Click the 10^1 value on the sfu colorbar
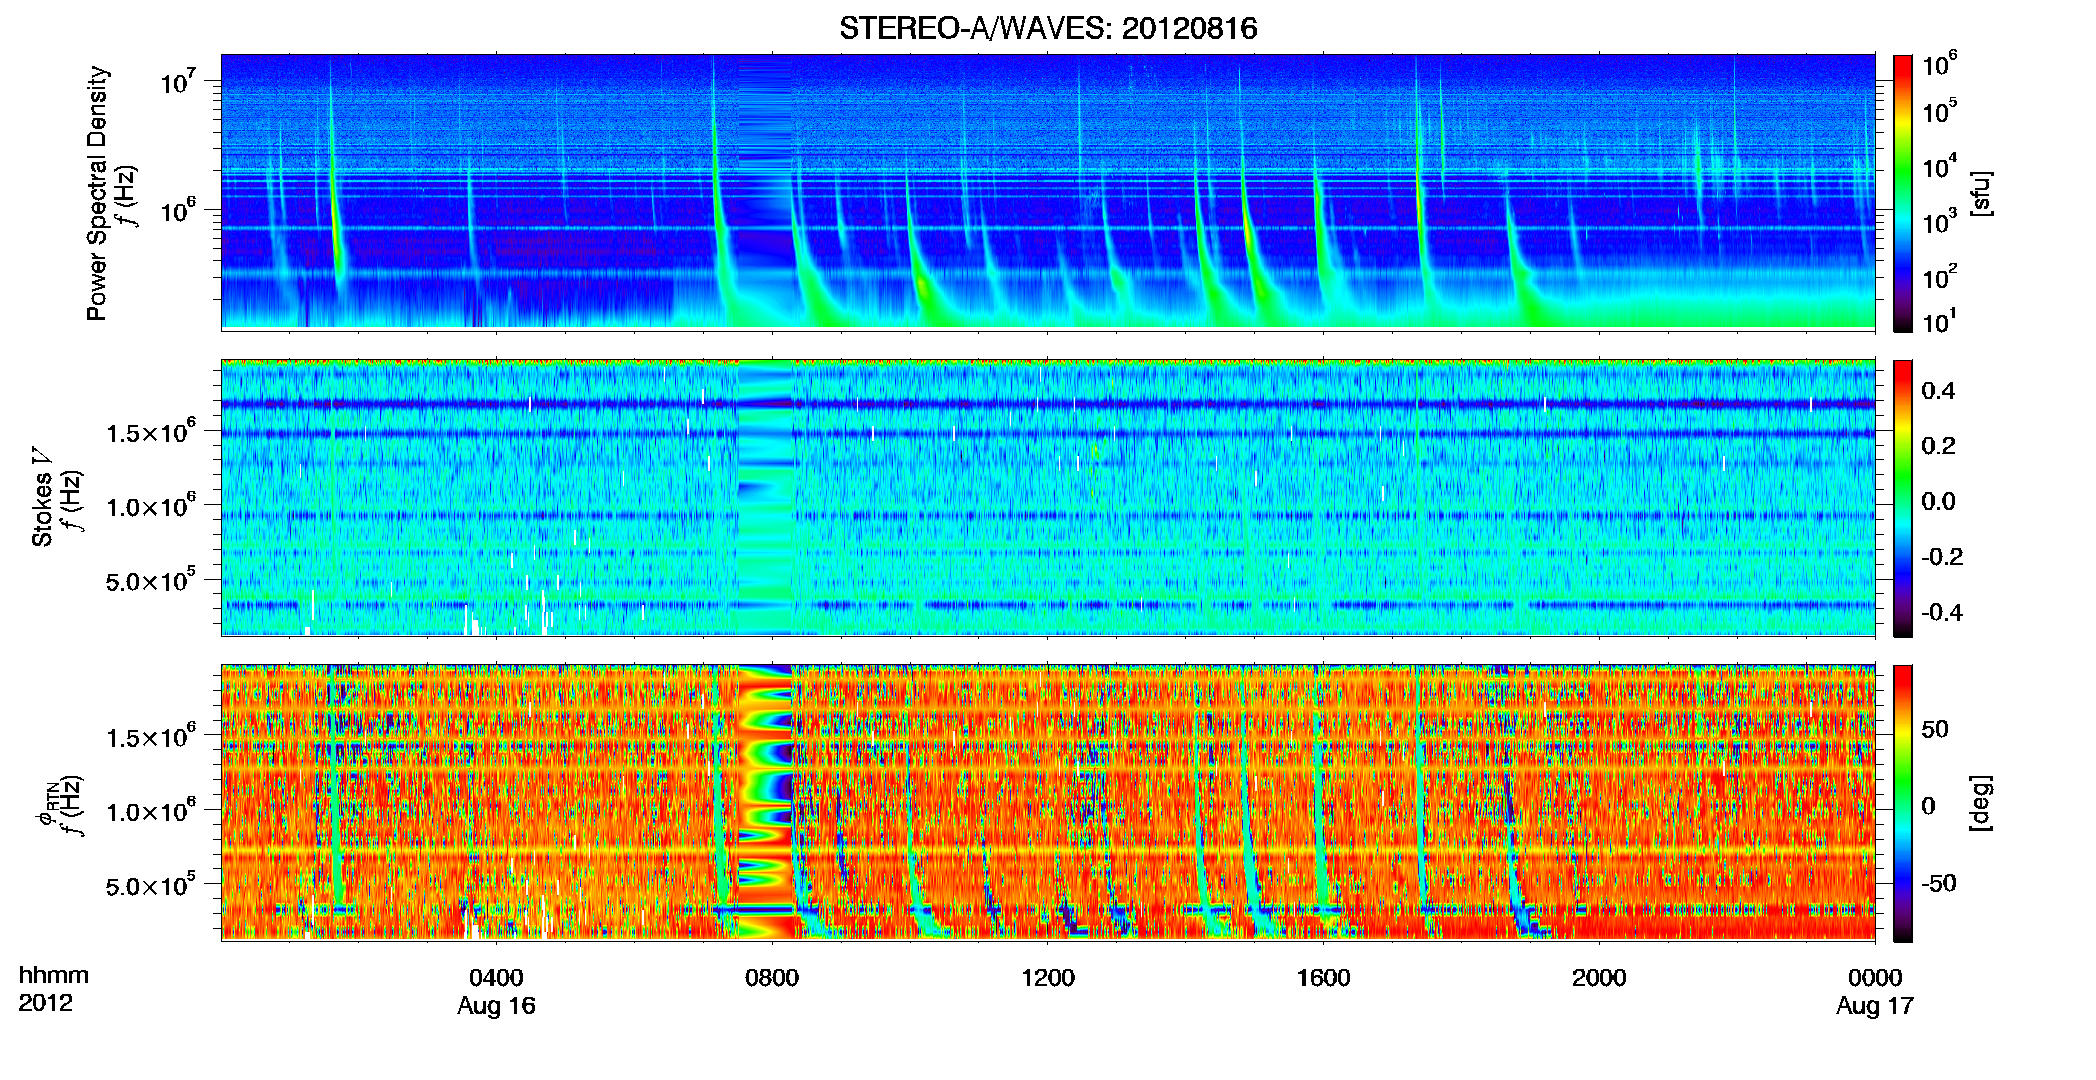 (1940, 320)
